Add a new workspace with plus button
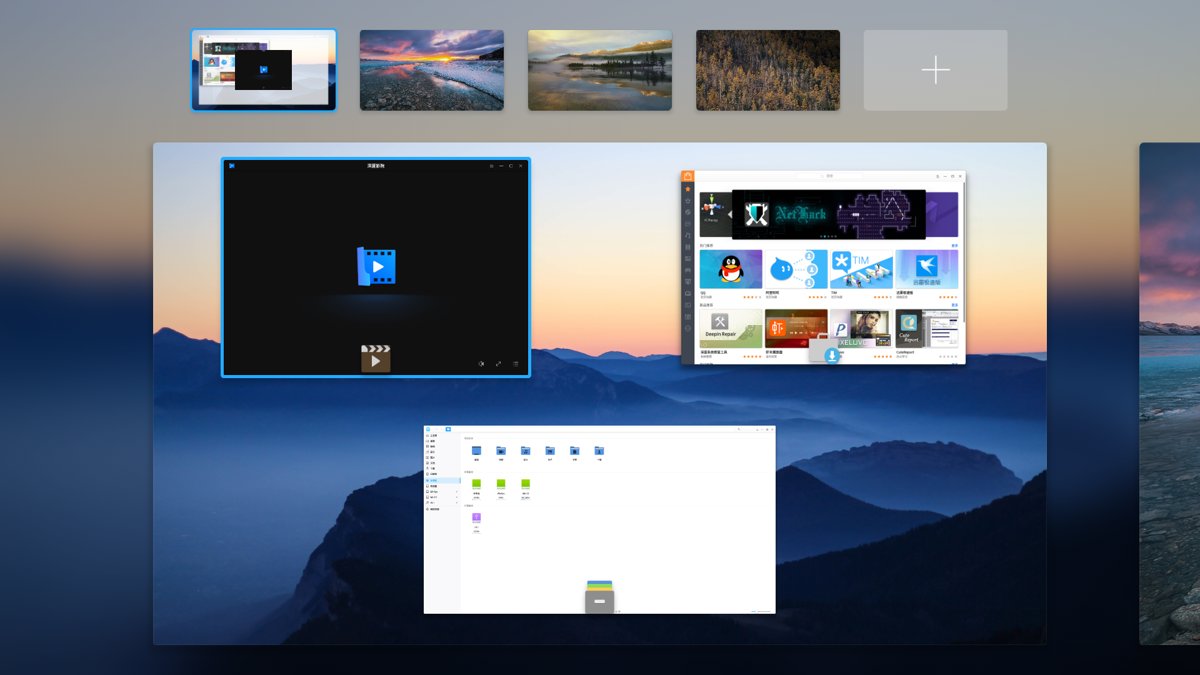Image resolution: width=1200 pixels, height=675 pixels. 935,70
